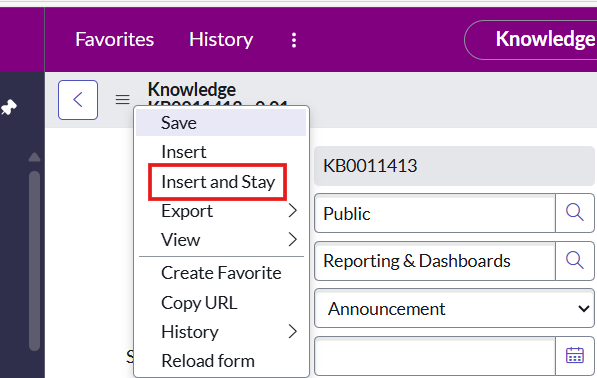The width and height of the screenshot is (597, 378).
Task: Open the three-dot more options menu
Action: (x=294, y=40)
